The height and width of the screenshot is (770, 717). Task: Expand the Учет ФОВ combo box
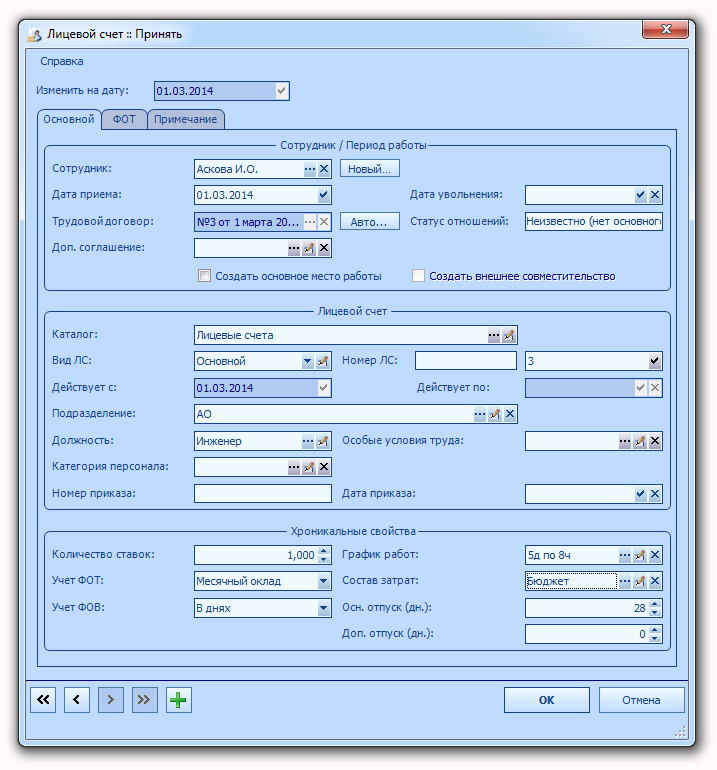(x=323, y=608)
